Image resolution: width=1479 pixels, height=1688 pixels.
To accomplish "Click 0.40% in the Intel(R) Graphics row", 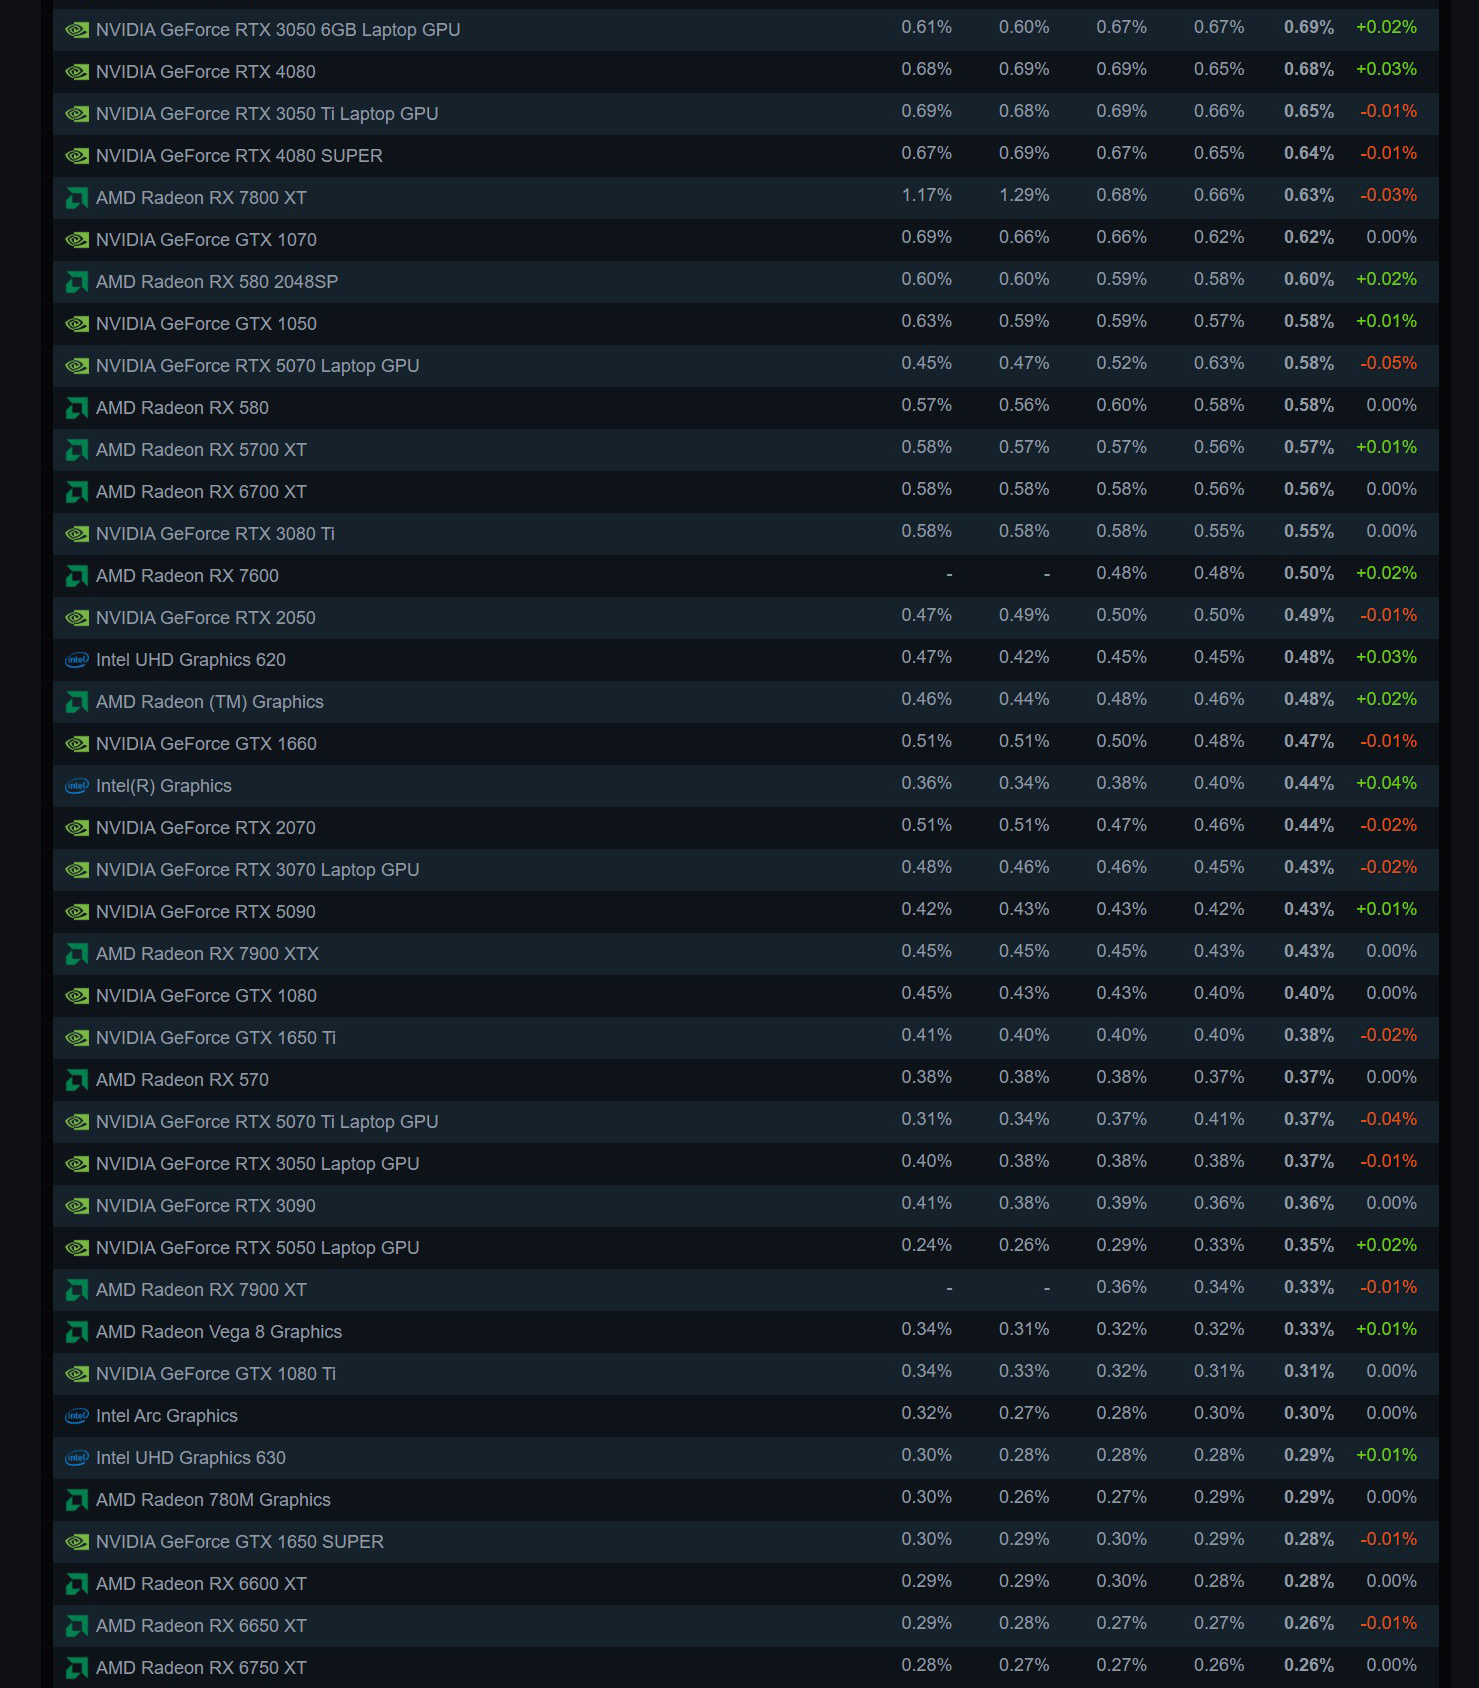I will [1219, 783].
